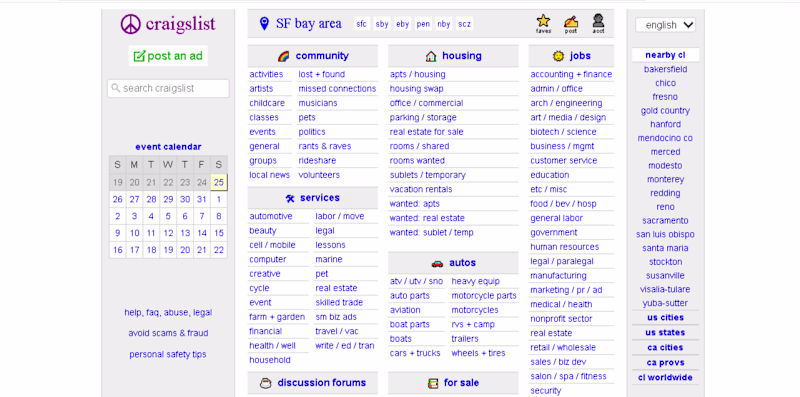Switch to the scz subarea tab
The width and height of the screenshot is (800, 397).
(464, 24)
